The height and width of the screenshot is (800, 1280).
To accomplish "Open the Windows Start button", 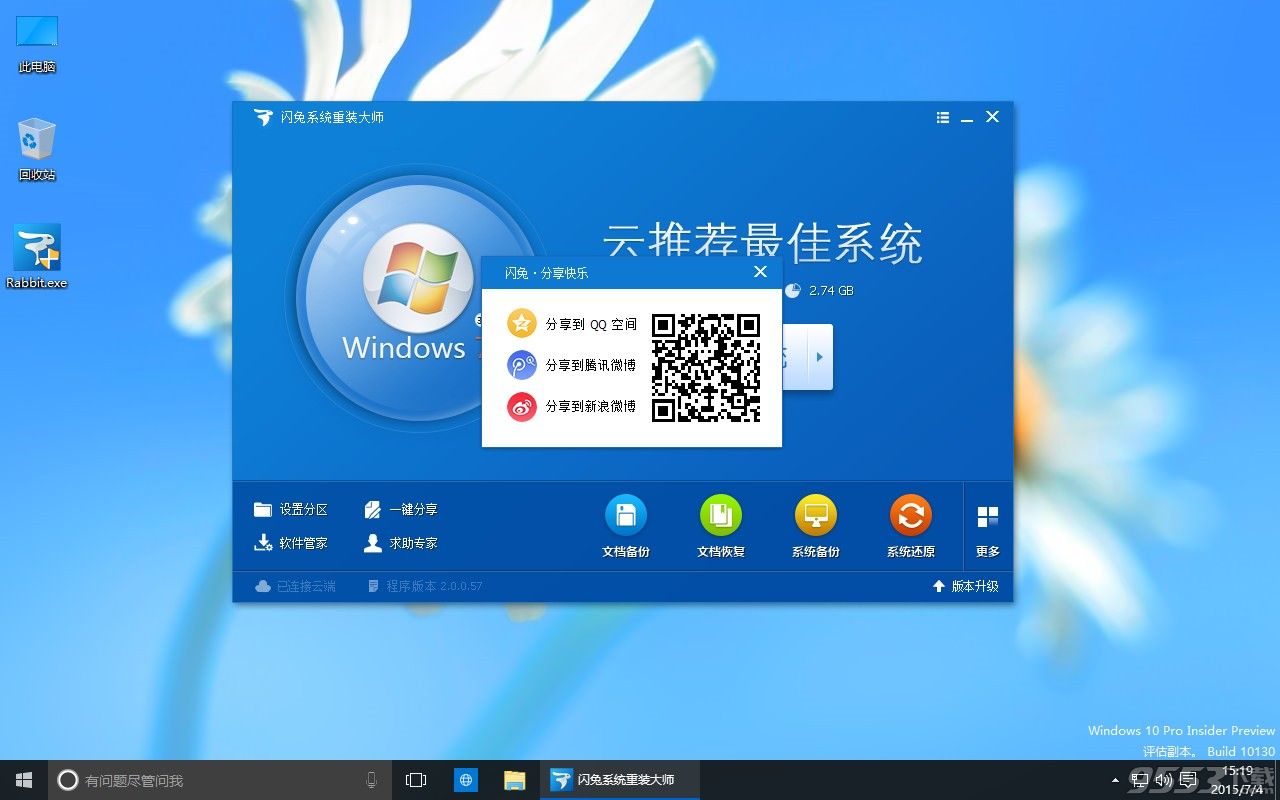I will click(24, 780).
